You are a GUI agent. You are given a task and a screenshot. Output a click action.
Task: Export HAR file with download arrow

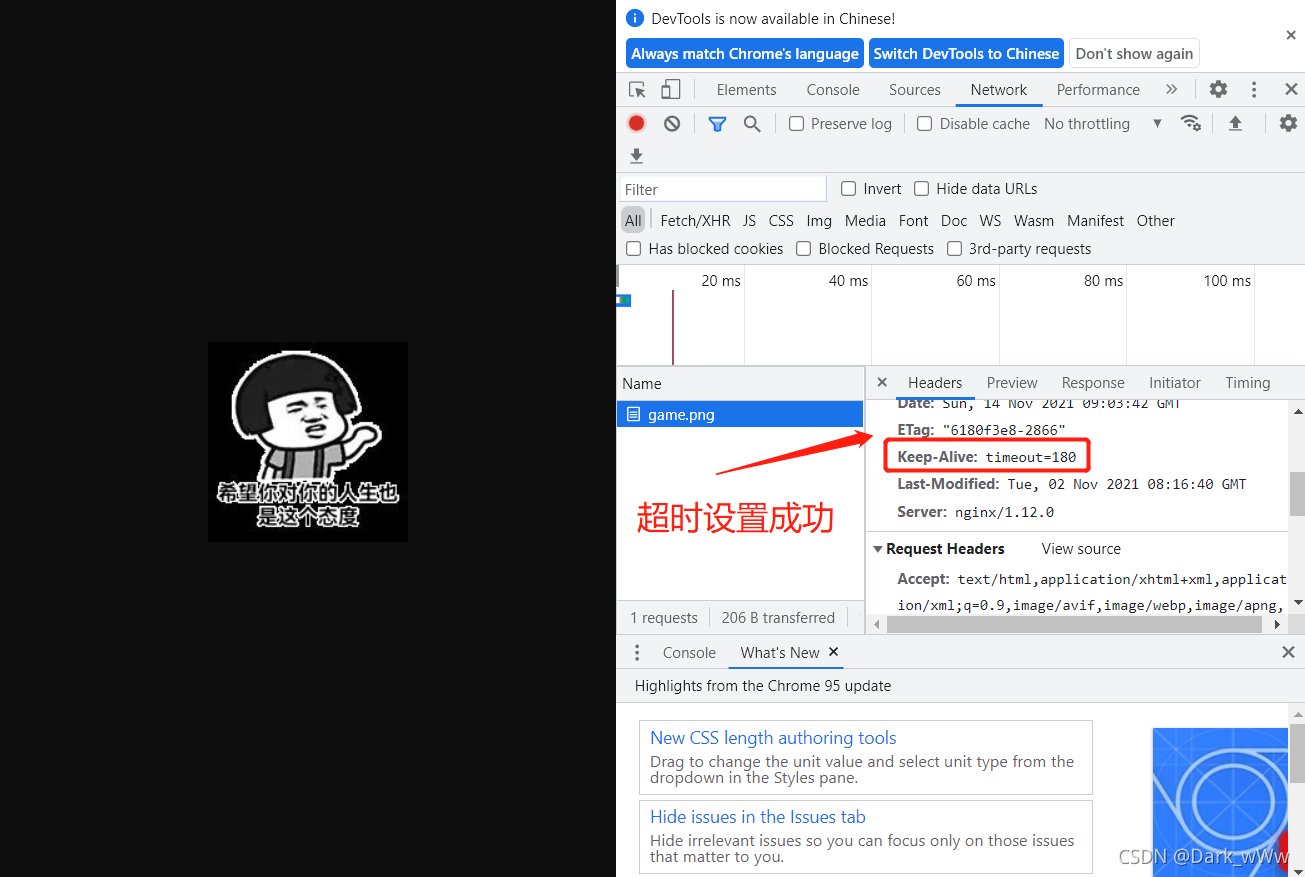636,156
